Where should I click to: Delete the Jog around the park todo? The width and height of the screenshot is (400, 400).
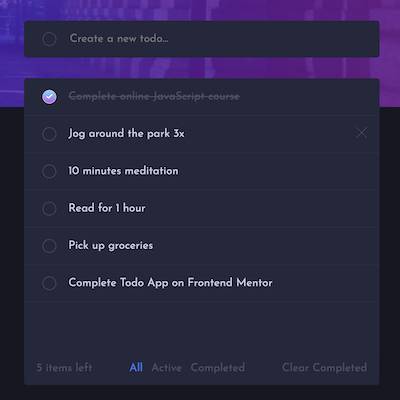(361, 133)
